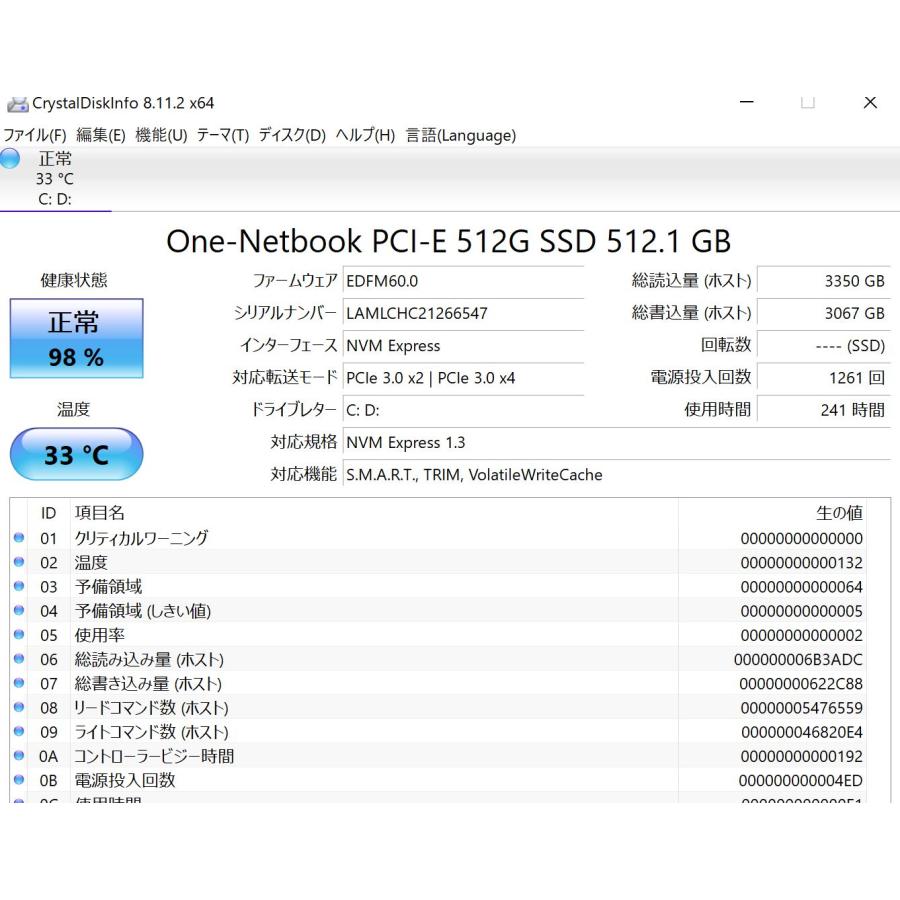
Task: Click status dot for row 01 クリティカルワーニング
Action: pyautogui.click(x=19, y=538)
